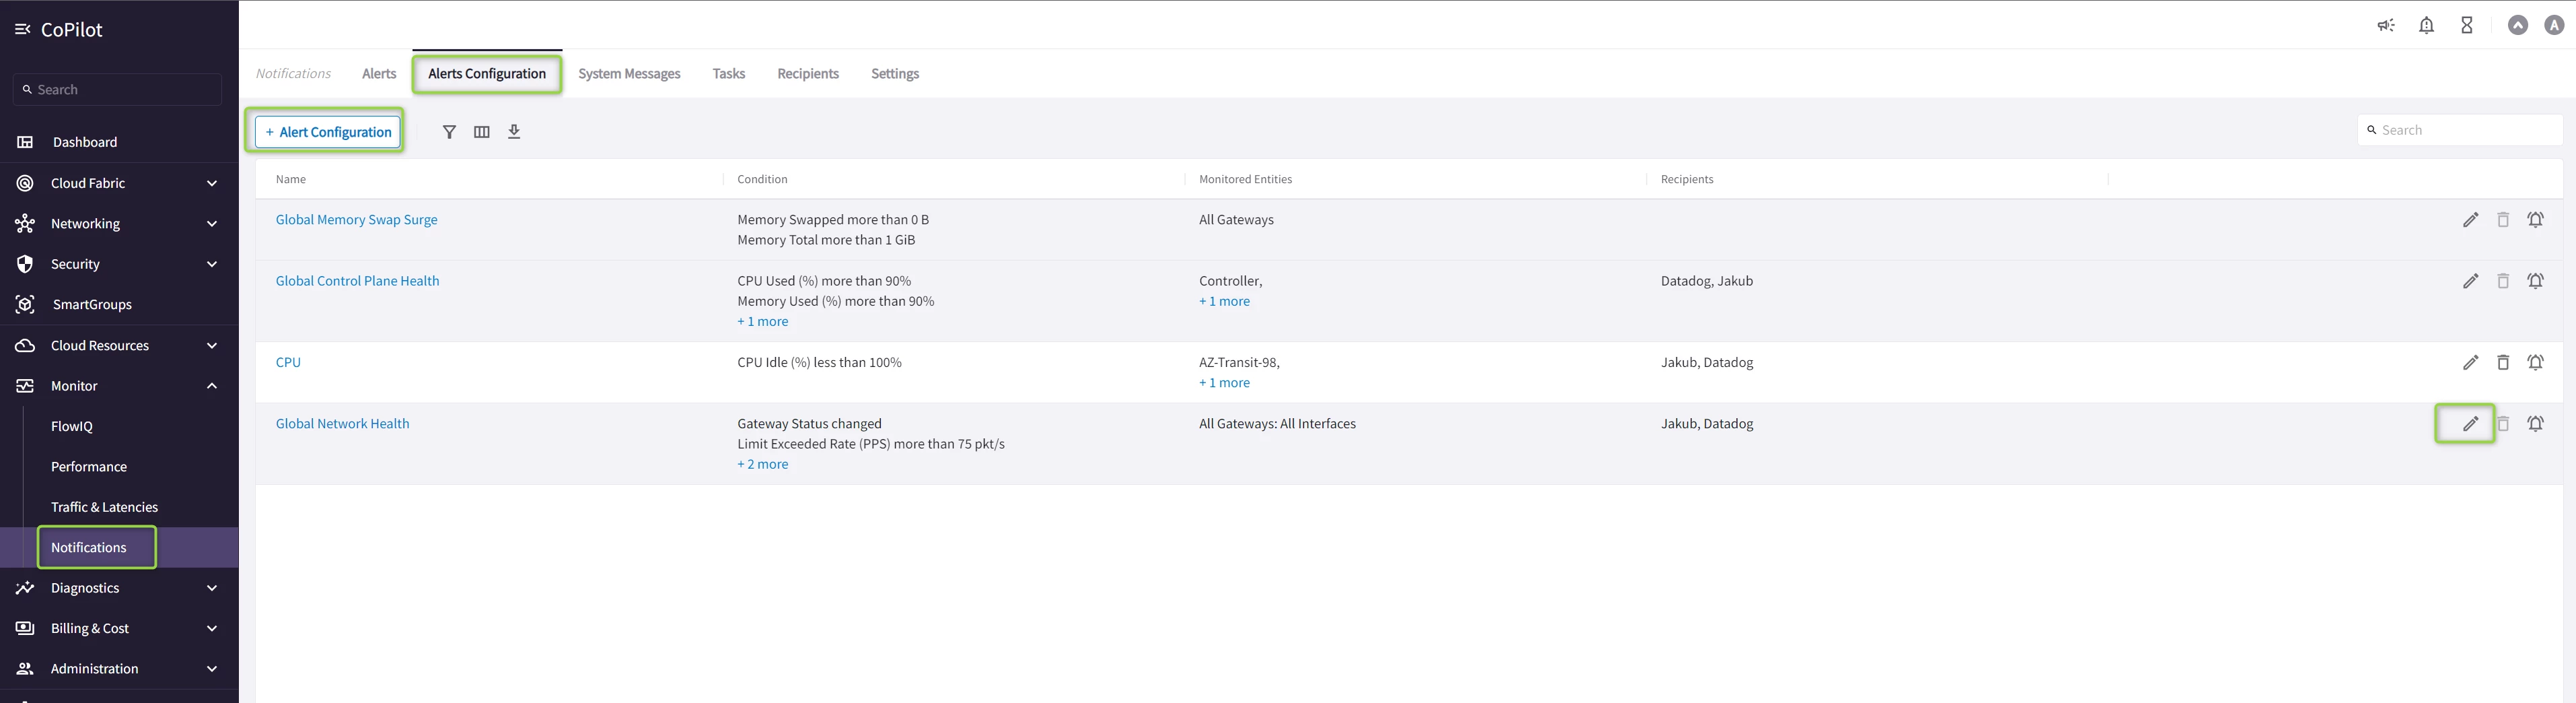
Task: Open Traffic & Latencies under Monitor
Action: [104, 507]
